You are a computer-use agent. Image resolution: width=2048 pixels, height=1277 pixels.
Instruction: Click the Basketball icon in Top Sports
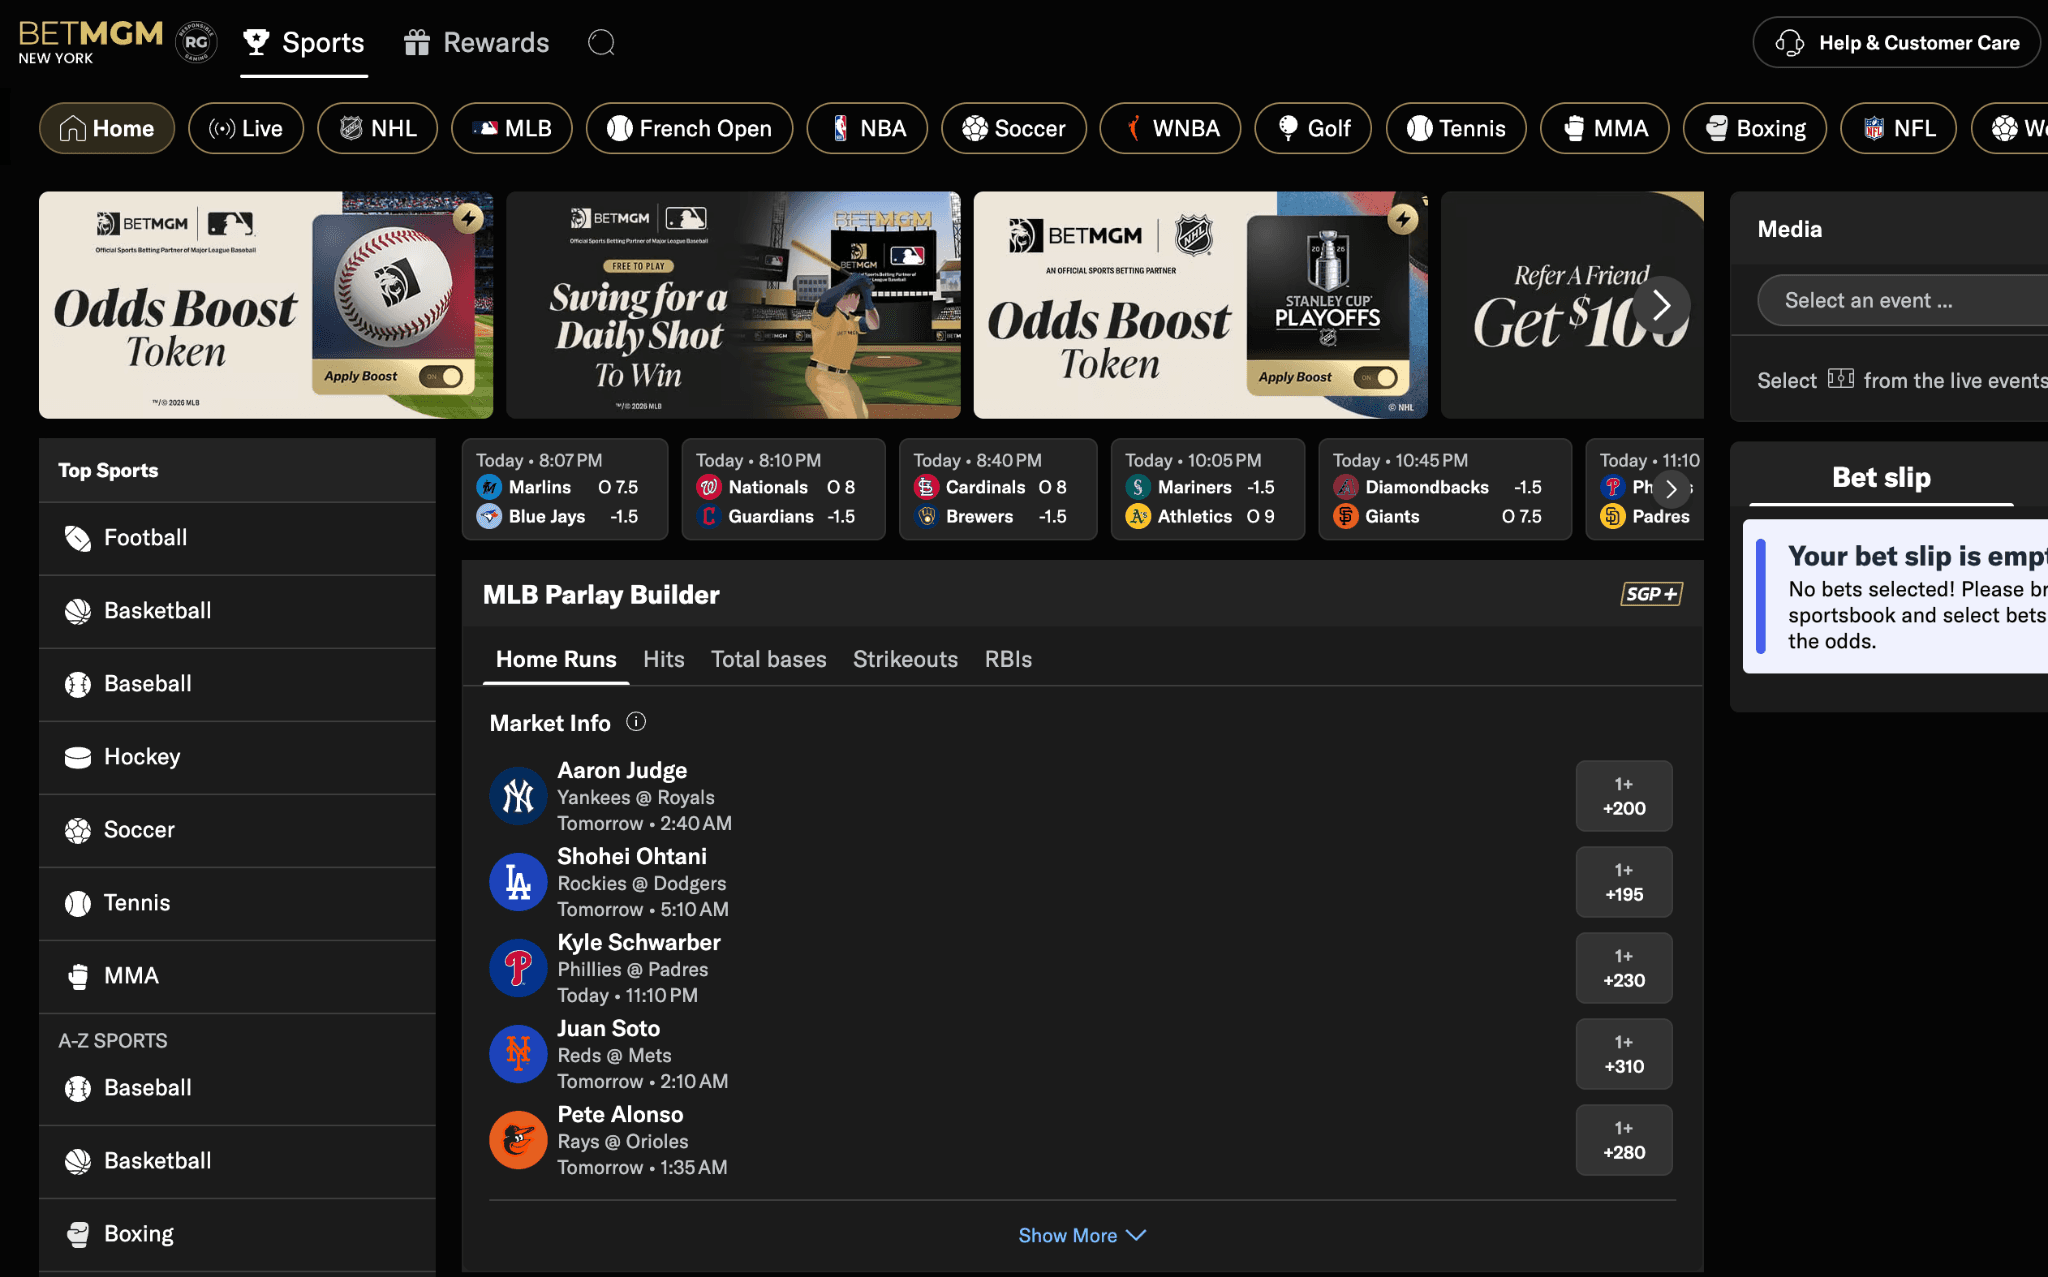click(x=77, y=611)
